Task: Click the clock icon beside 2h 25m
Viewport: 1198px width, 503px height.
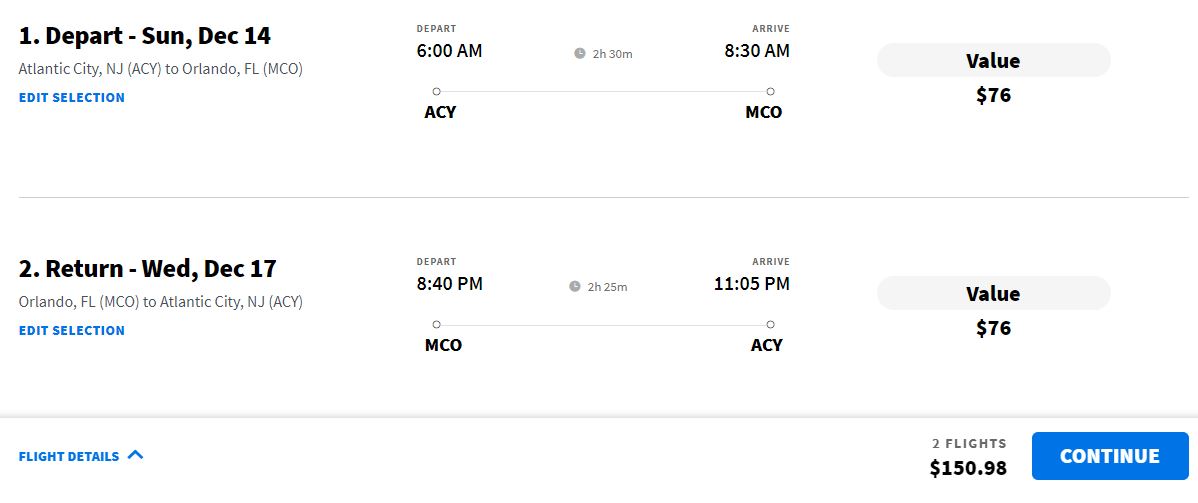Action: (x=575, y=287)
